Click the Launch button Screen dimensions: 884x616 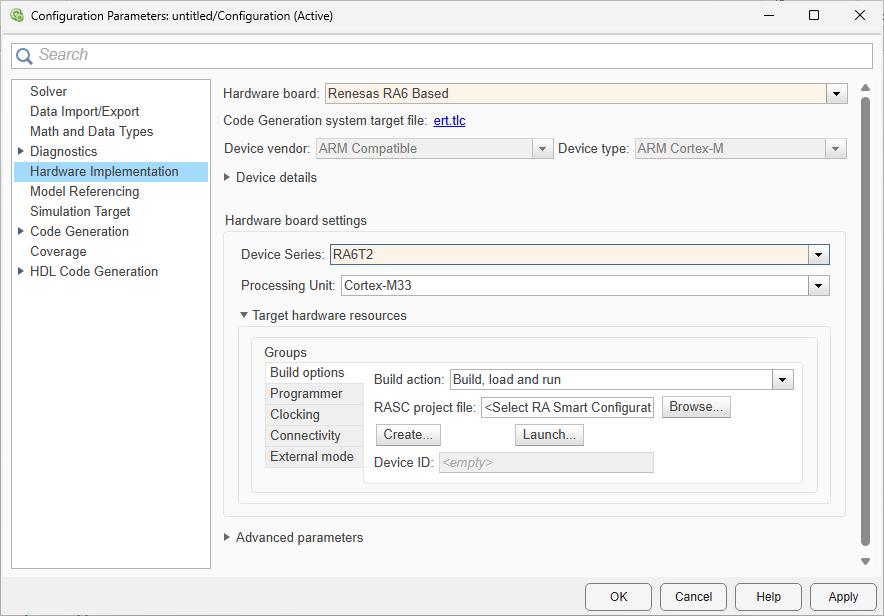(549, 434)
